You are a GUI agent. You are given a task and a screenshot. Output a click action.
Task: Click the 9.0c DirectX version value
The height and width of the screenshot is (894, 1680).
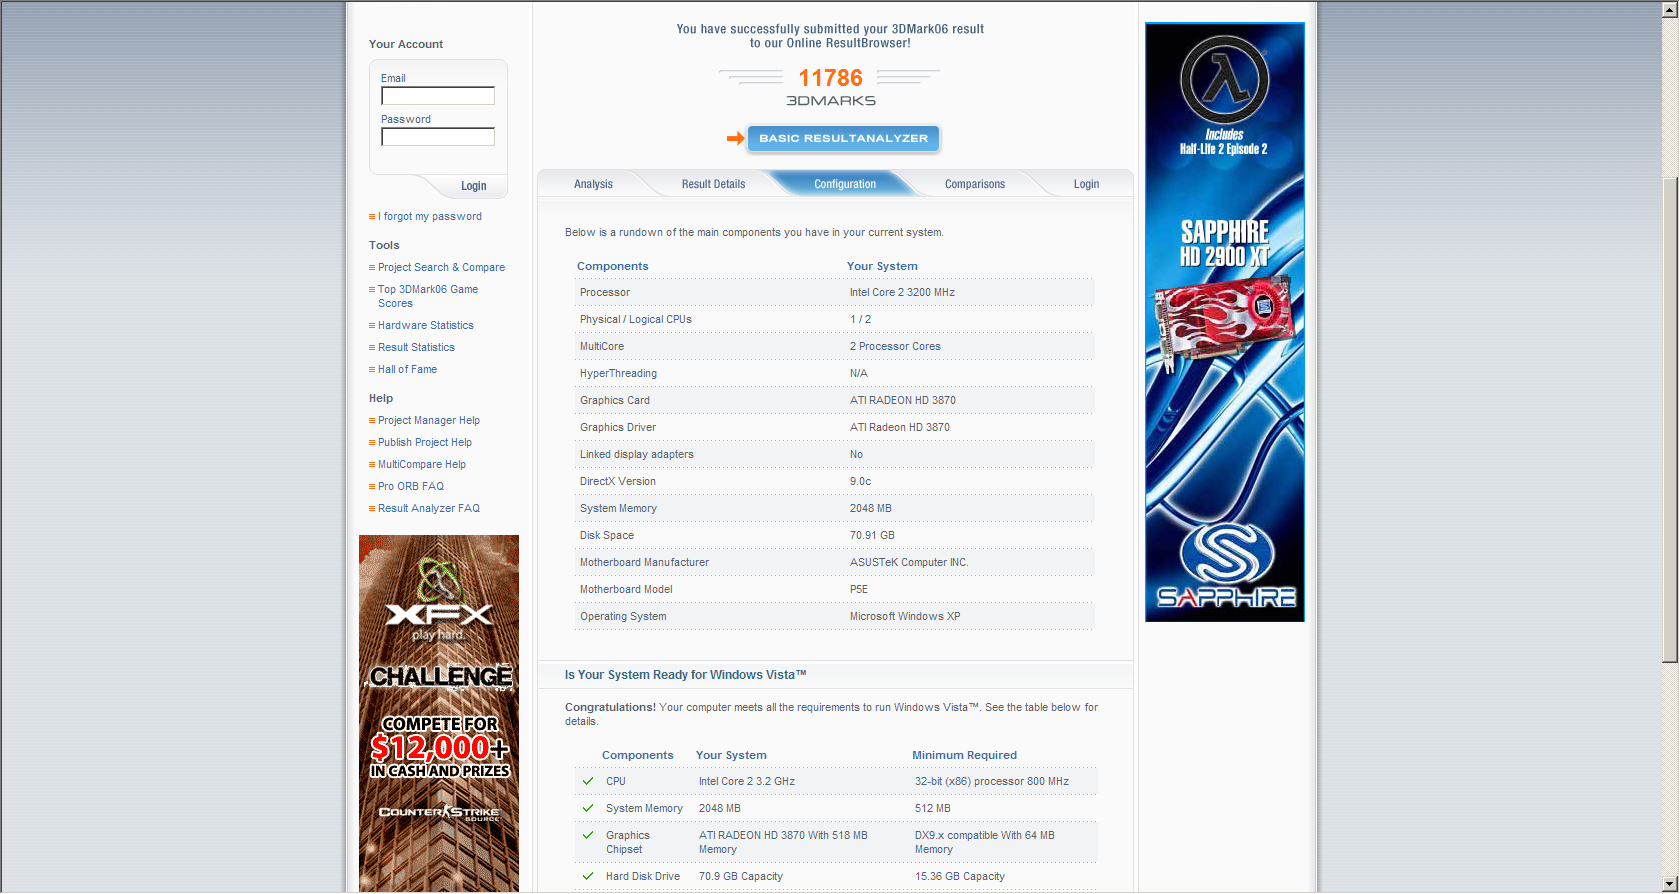860,481
